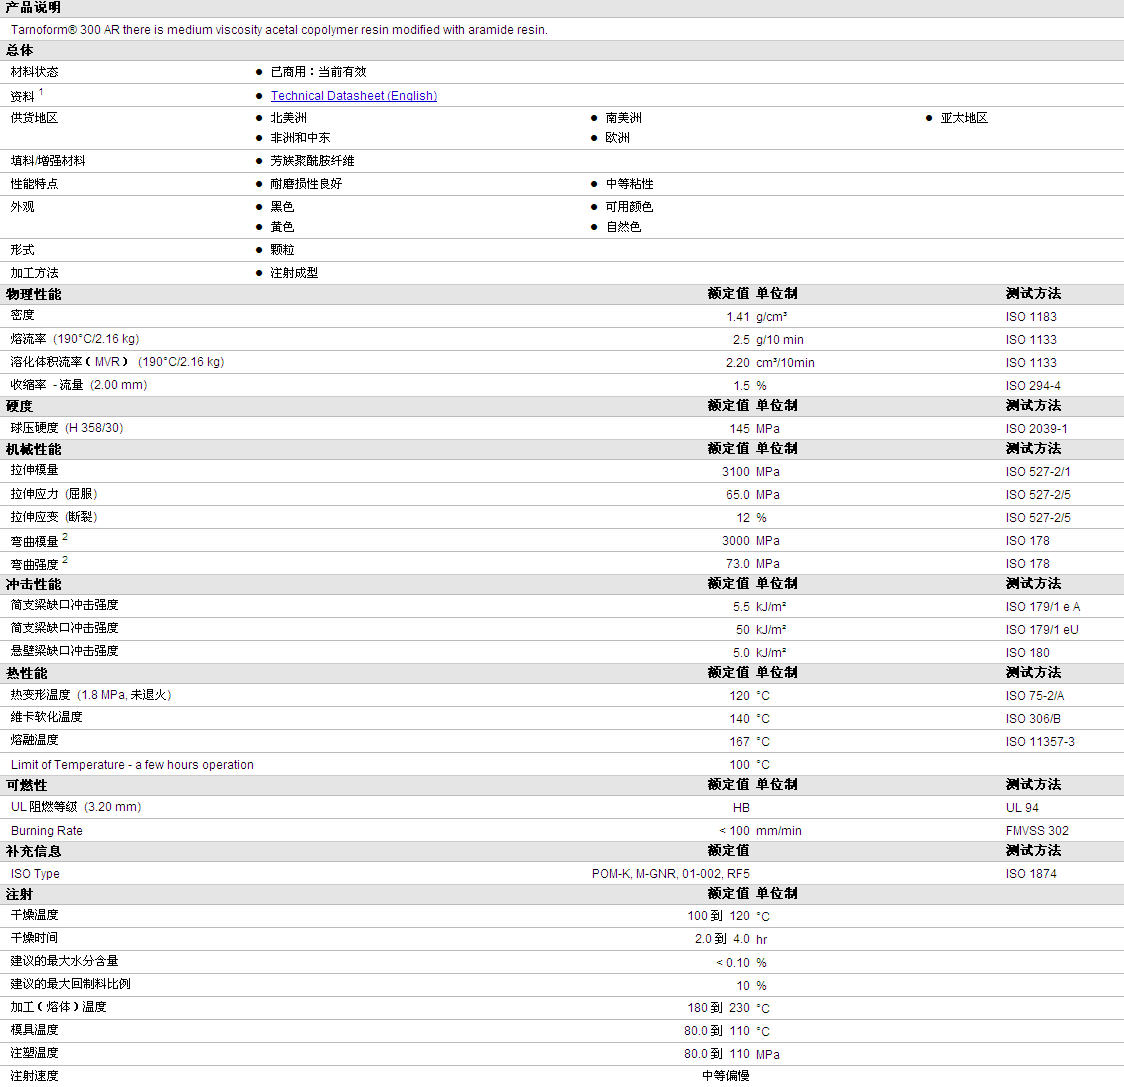Click the product description sentence about Tarnoform 300 AR
The image size is (1124, 1087).
[x=279, y=29]
